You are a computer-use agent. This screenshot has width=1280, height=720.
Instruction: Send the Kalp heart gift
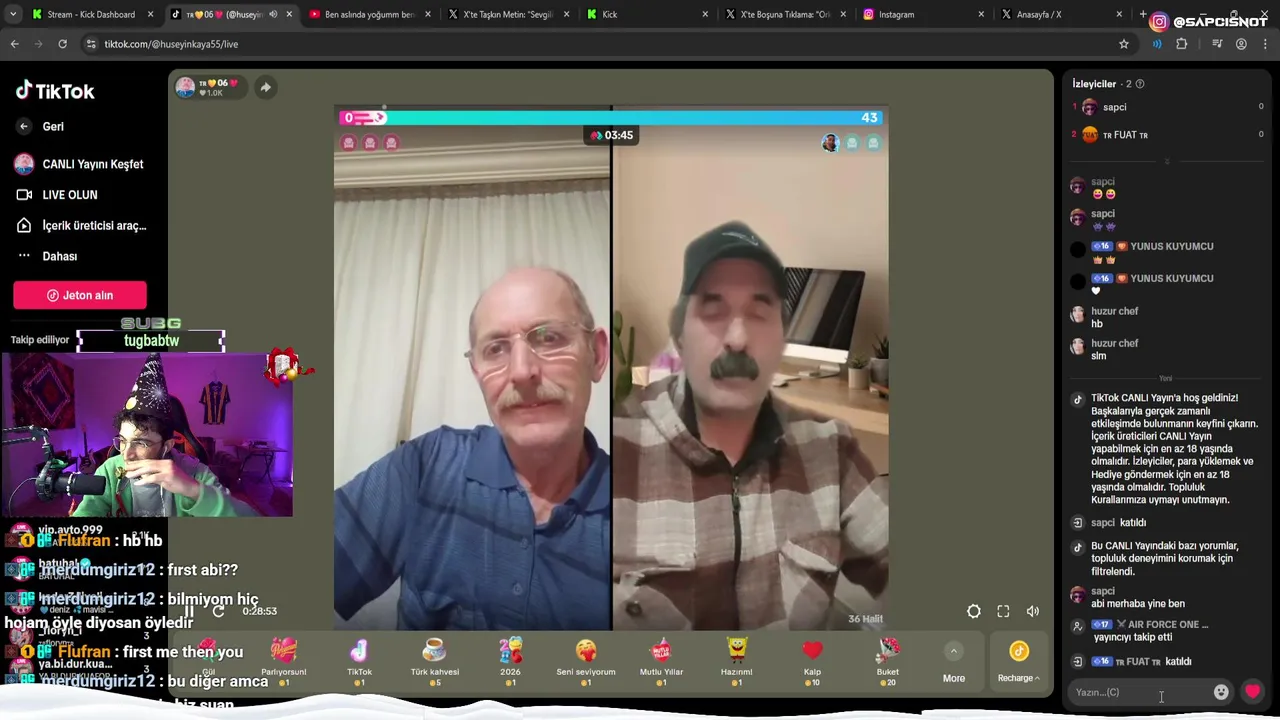[x=812, y=661]
